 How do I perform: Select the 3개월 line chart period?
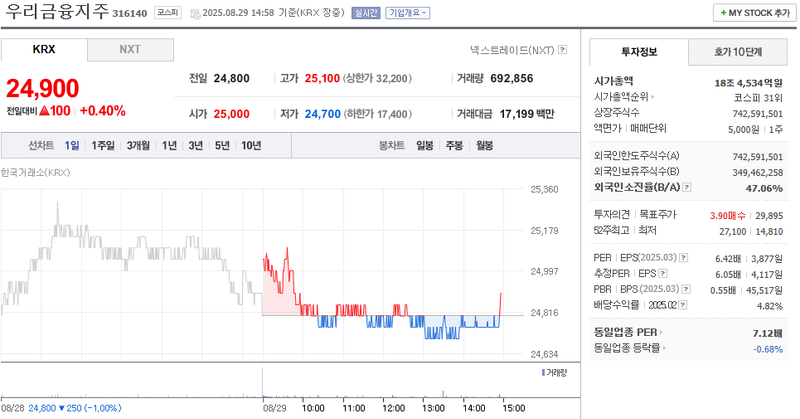pos(138,146)
